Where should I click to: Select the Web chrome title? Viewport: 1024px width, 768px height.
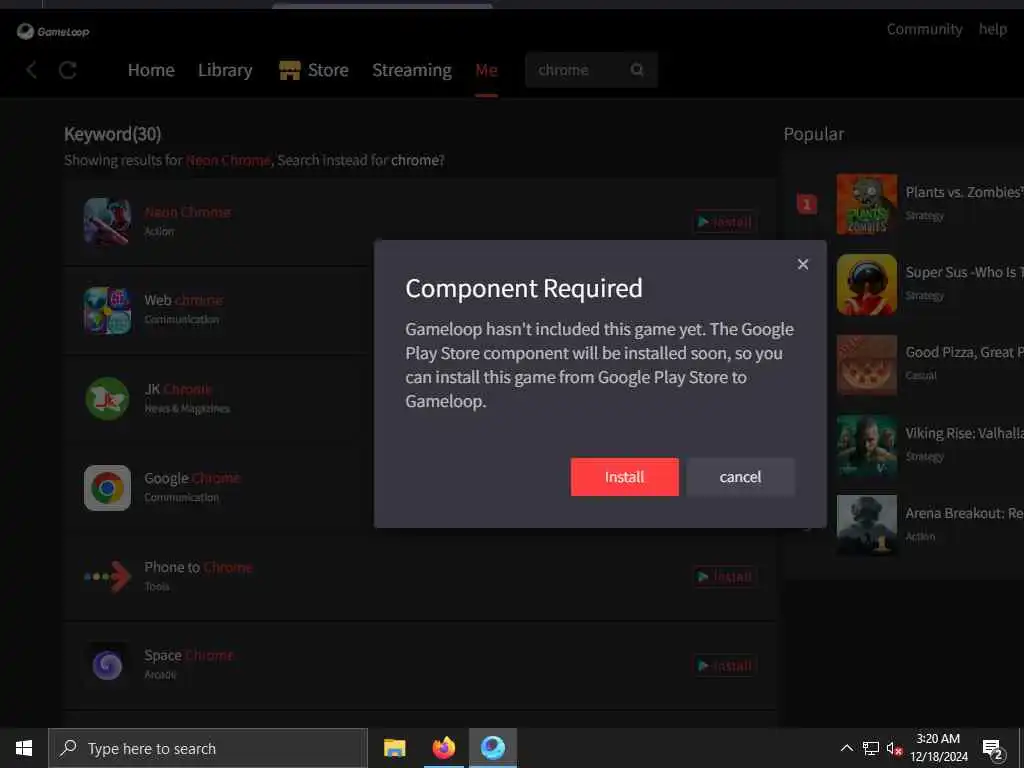click(x=184, y=300)
